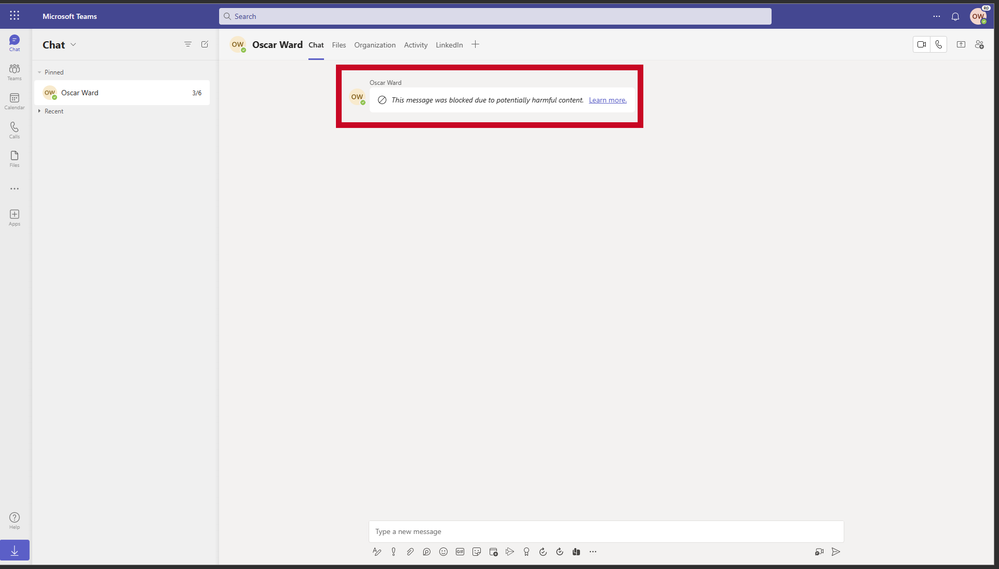Open the Teams section in the sidebar
Viewport: 999px width, 569px height.
(14, 72)
